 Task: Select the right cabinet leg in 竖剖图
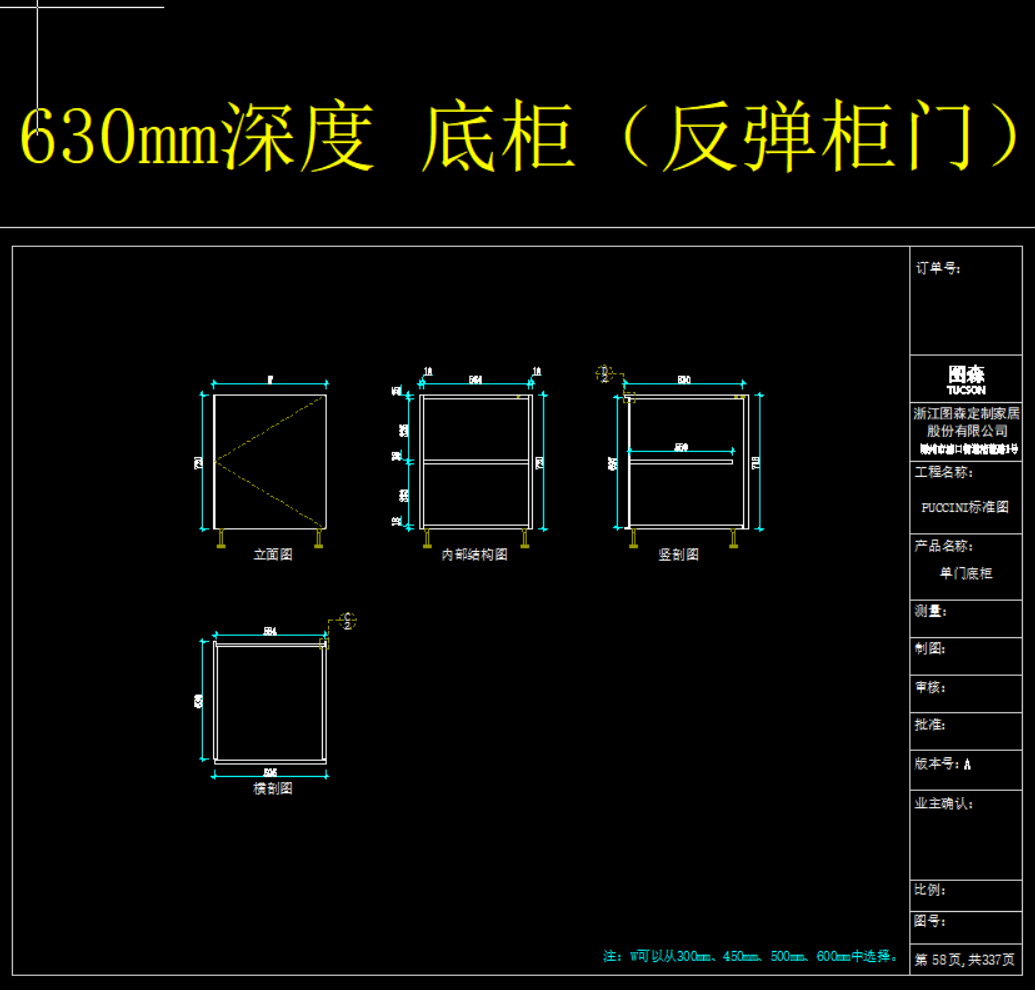(x=734, y=539)
